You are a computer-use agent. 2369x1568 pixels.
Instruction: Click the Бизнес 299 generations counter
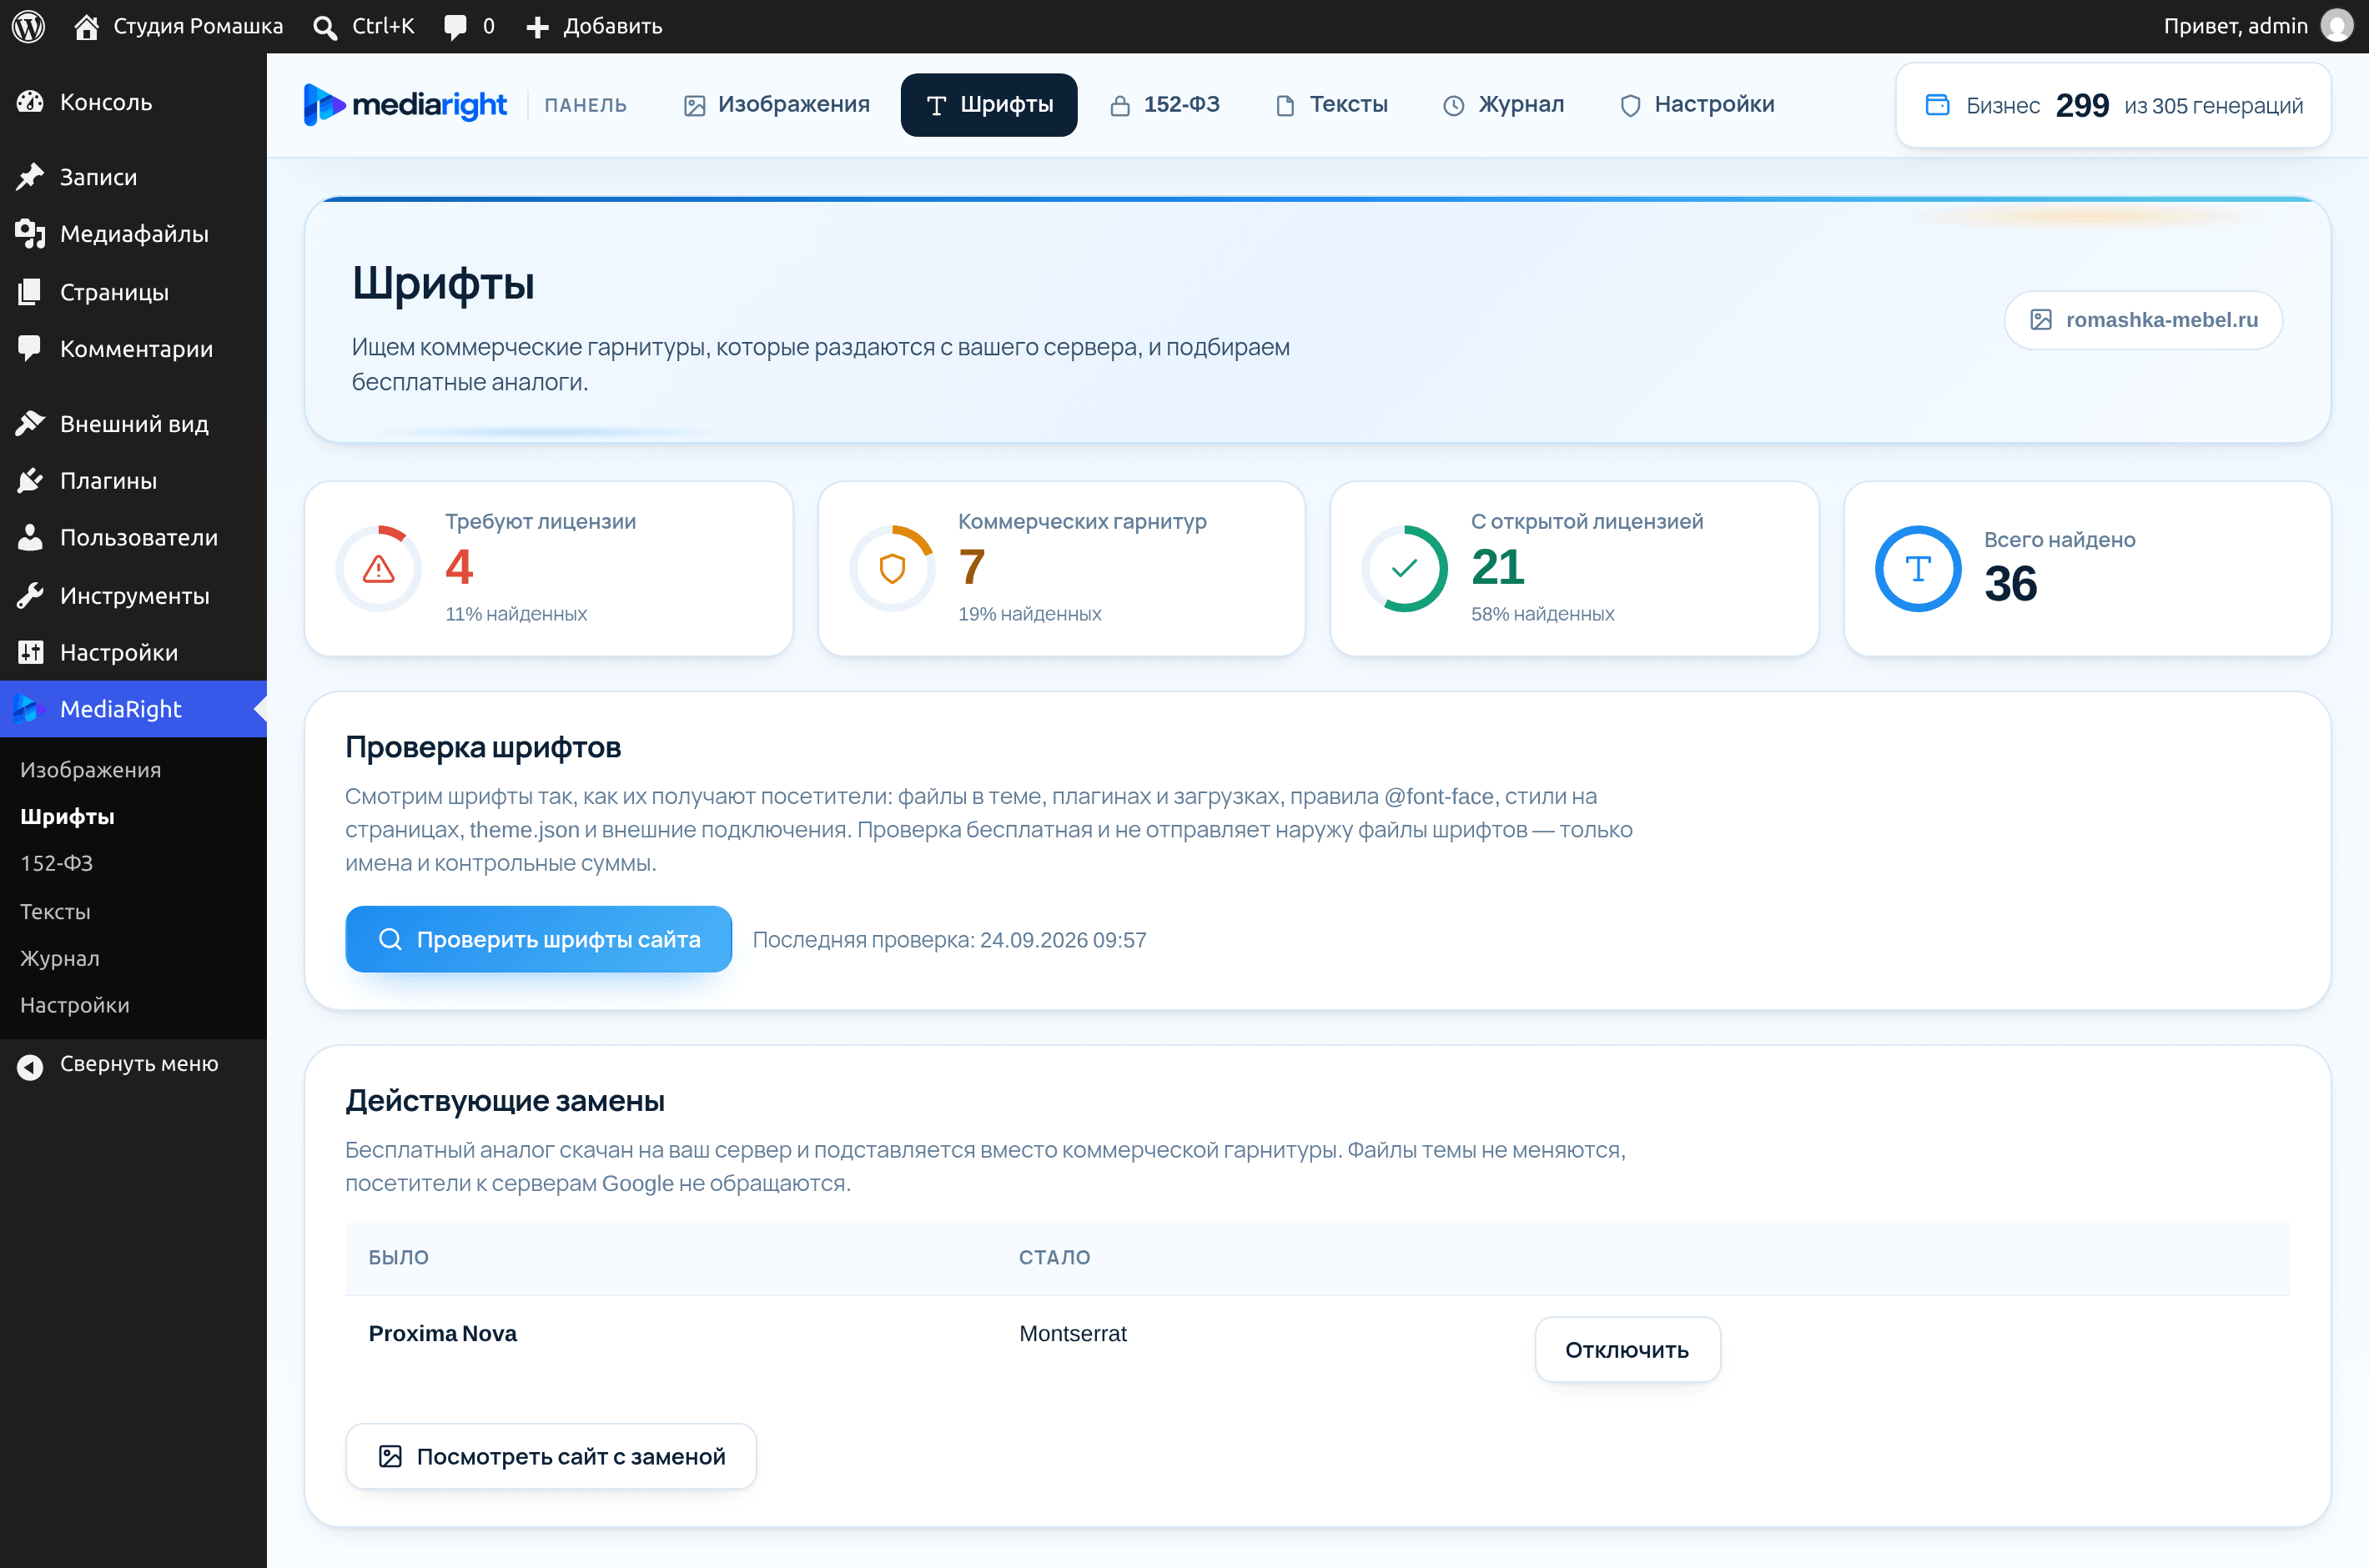[2113, 105]
